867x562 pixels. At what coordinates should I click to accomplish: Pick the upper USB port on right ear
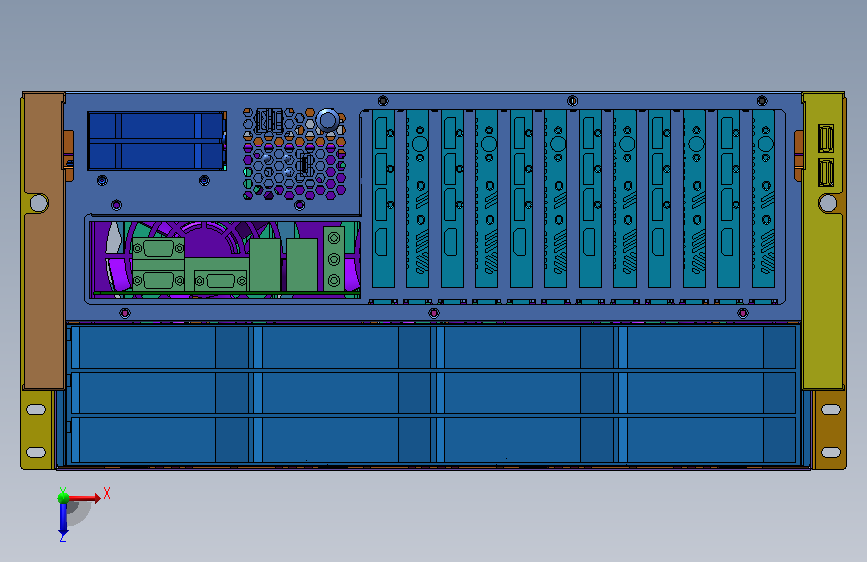(826, 138)
